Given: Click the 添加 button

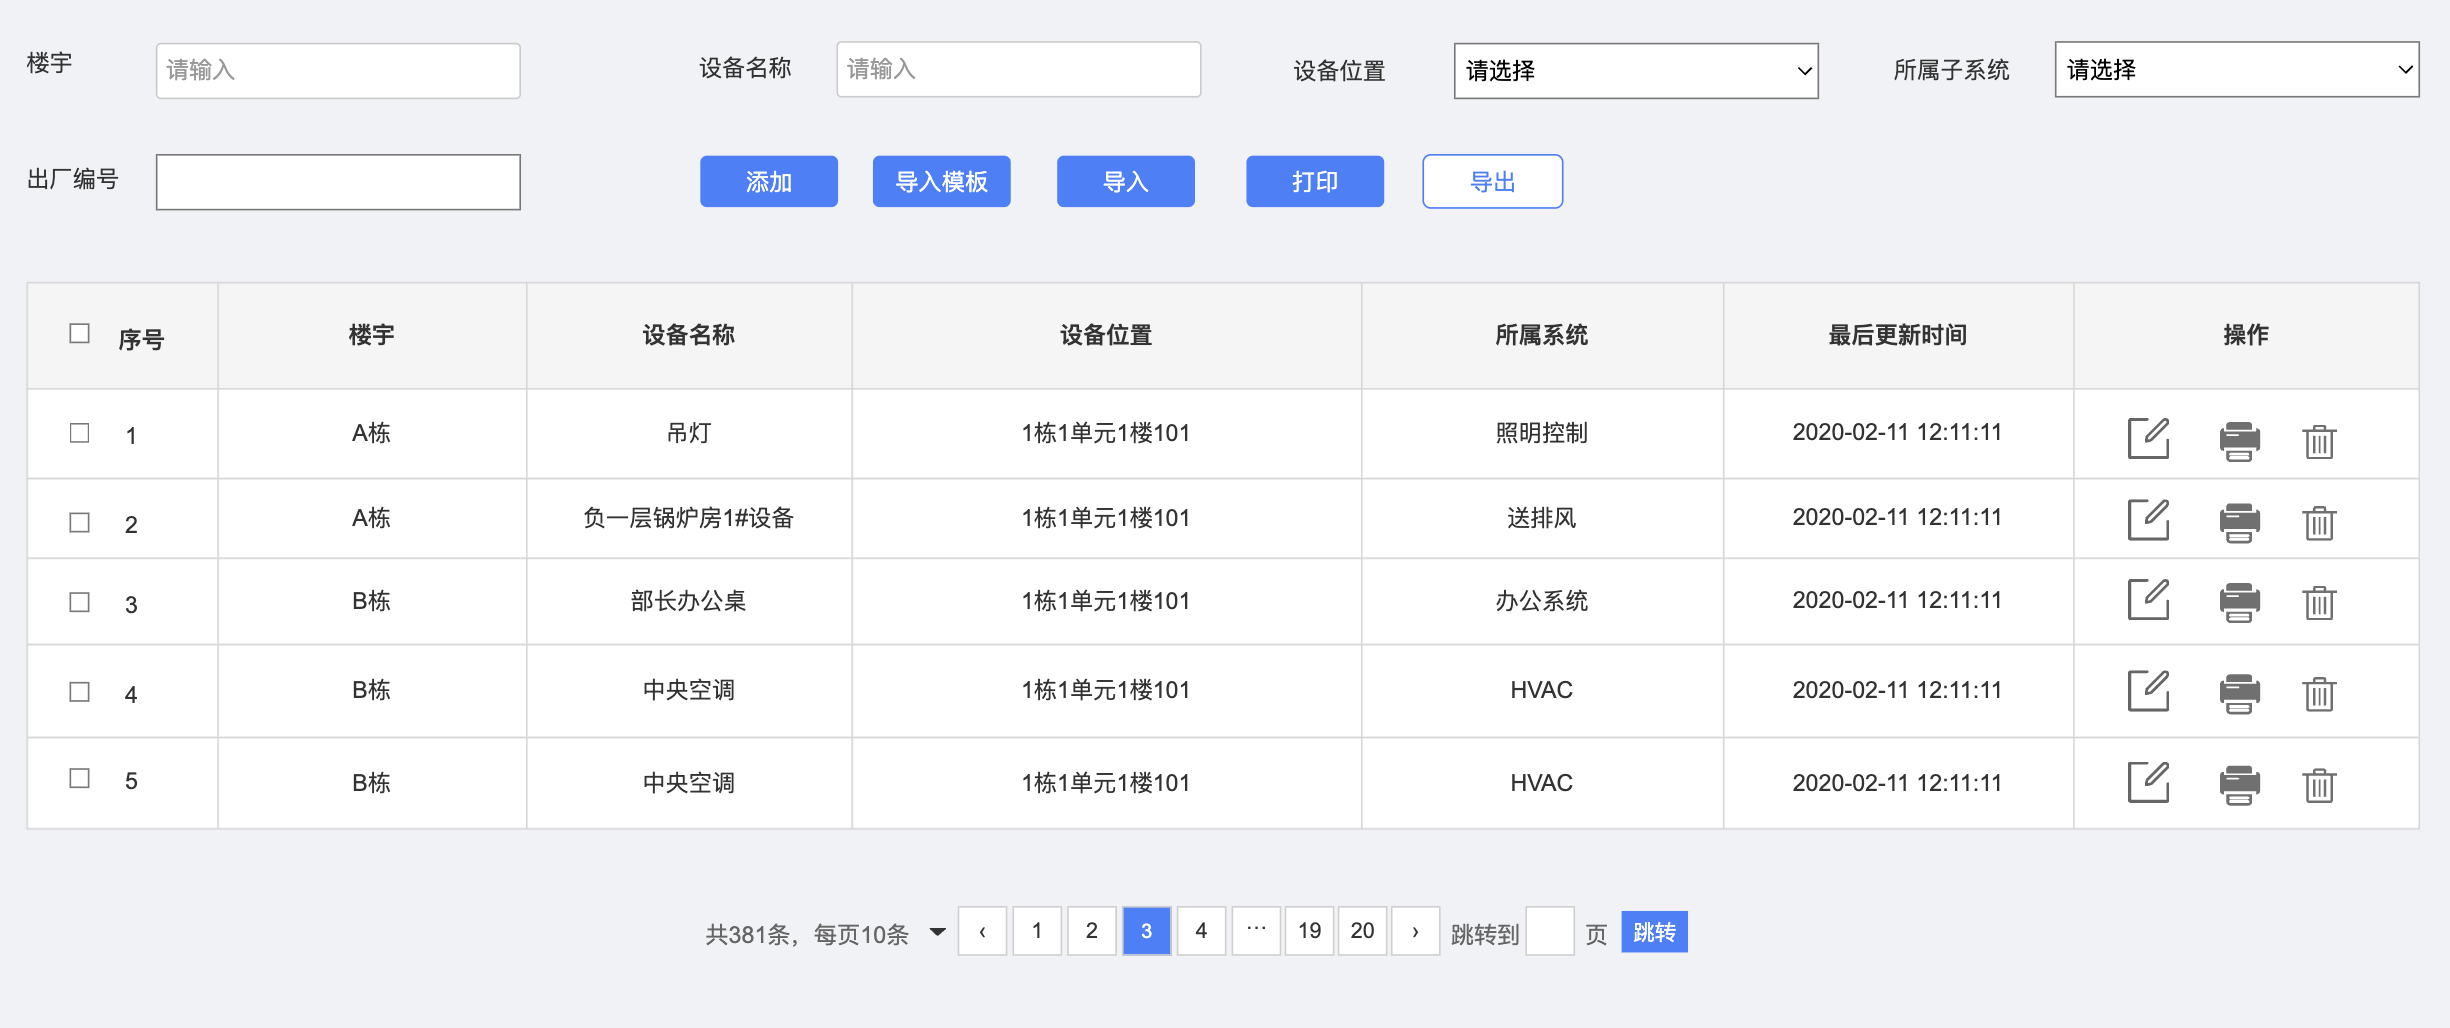Looking at the screenshot, I should point(768,182).
